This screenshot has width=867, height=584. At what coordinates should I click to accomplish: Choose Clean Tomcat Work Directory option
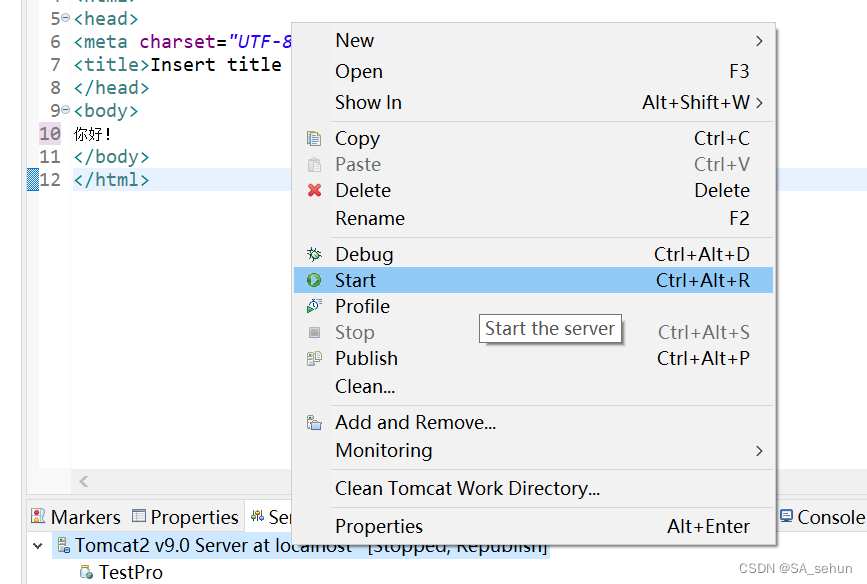(467, 489)
